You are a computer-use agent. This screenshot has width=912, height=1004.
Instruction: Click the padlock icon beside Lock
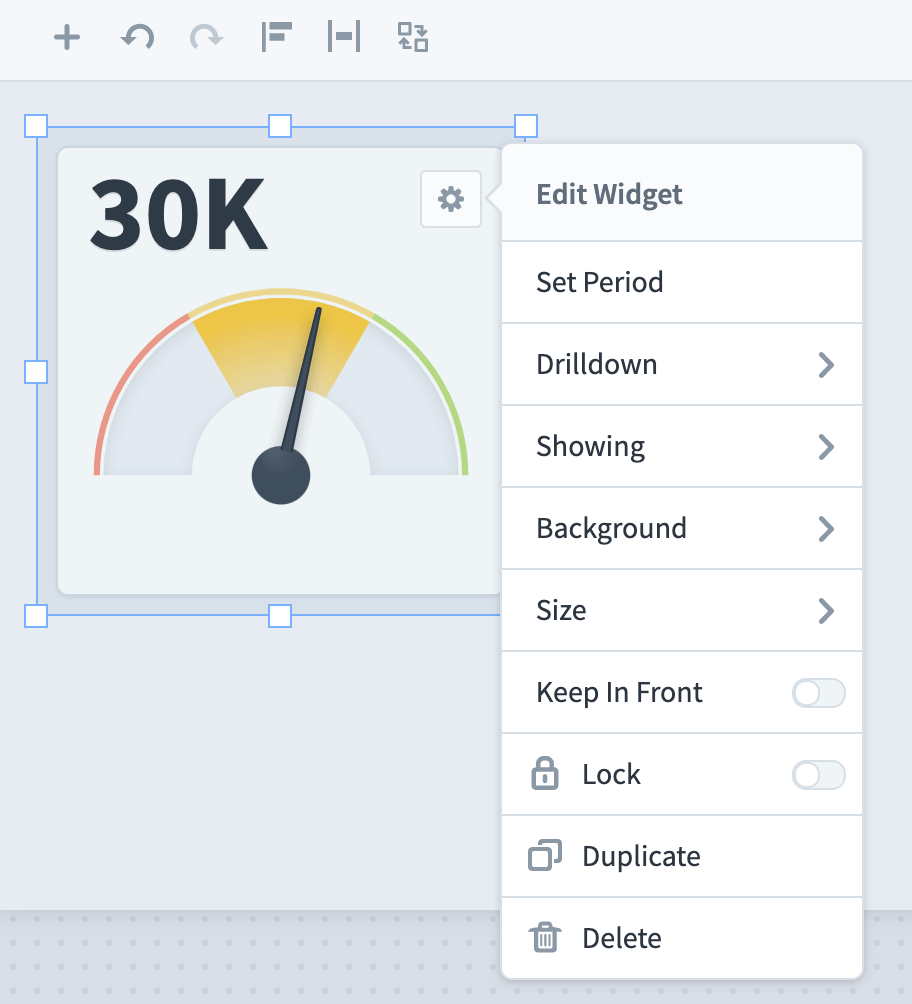545,773
